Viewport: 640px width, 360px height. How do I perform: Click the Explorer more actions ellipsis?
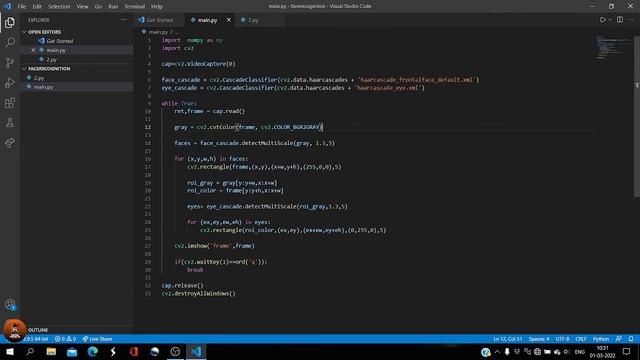pos(124,20)
